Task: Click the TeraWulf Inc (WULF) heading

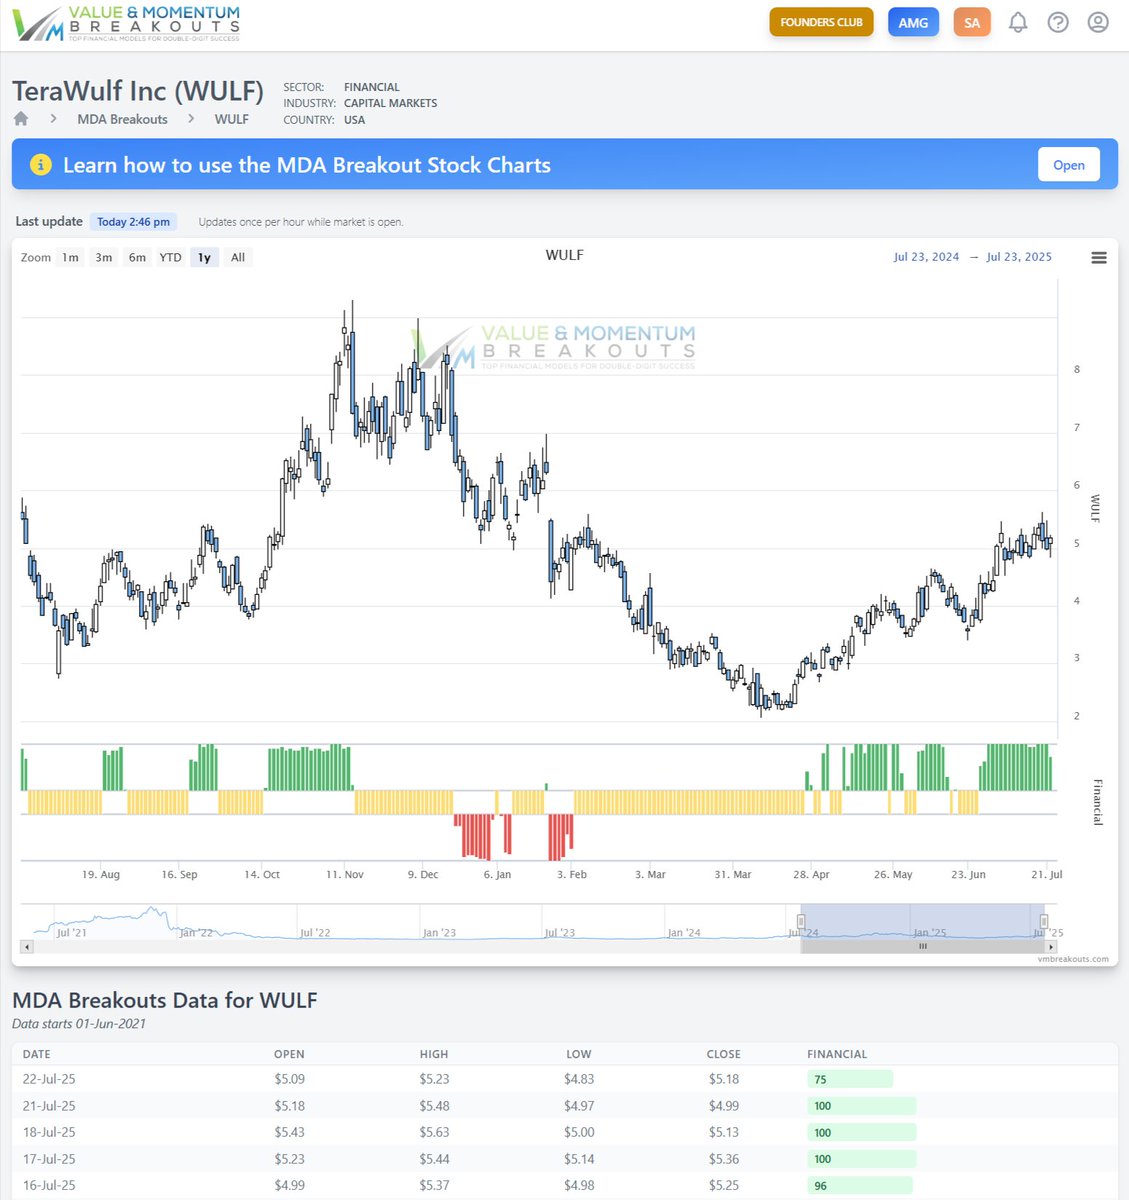Action: coord(138,91)
